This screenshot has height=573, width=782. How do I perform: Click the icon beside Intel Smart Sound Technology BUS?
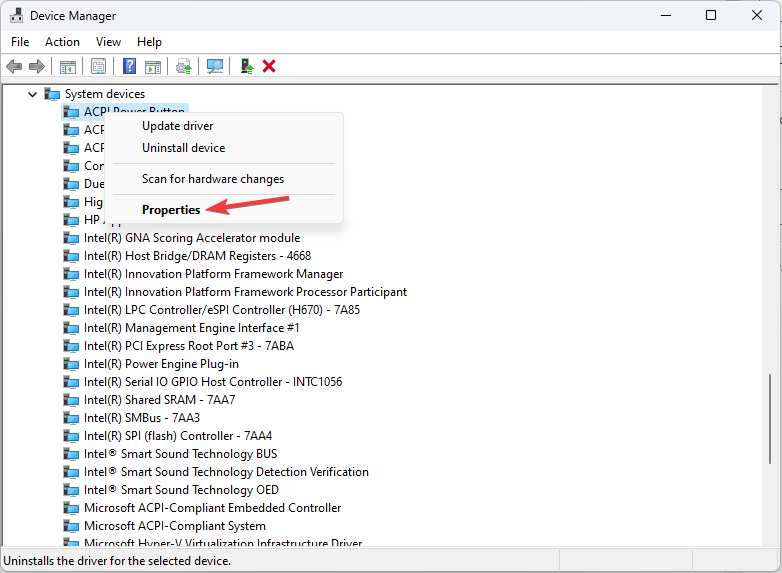[71, 454]
